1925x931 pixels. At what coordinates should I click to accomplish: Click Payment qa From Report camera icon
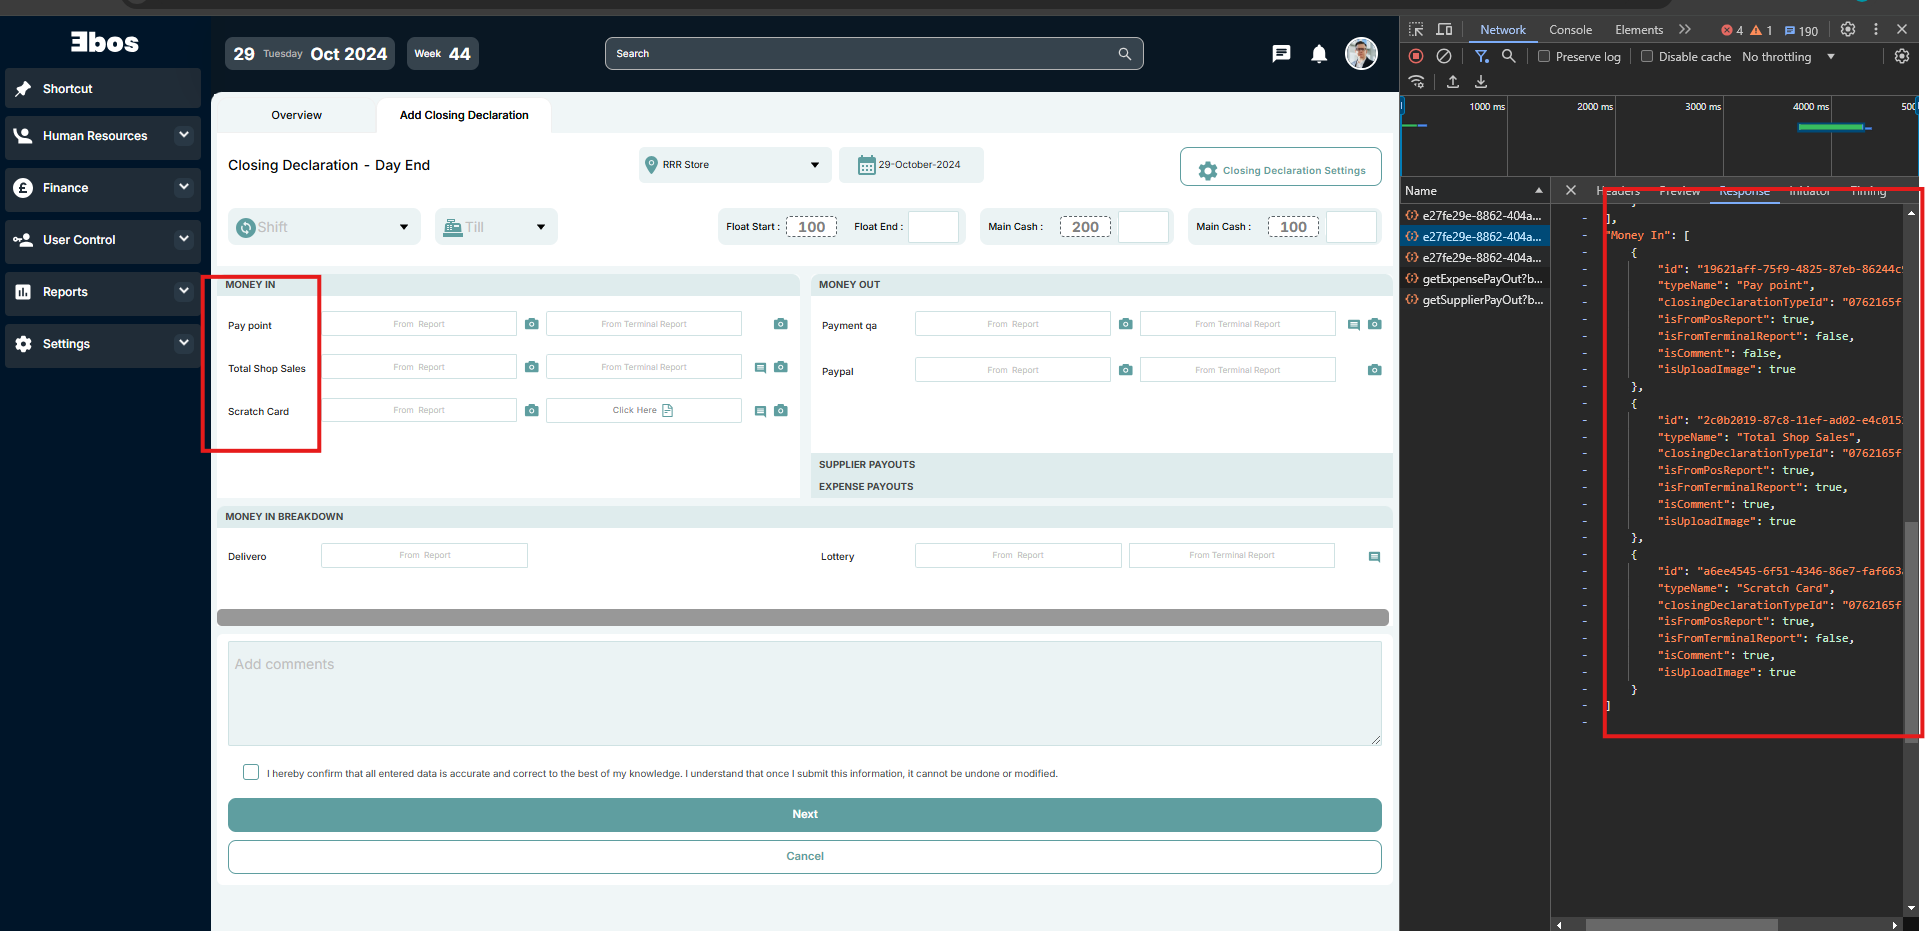1126,324
